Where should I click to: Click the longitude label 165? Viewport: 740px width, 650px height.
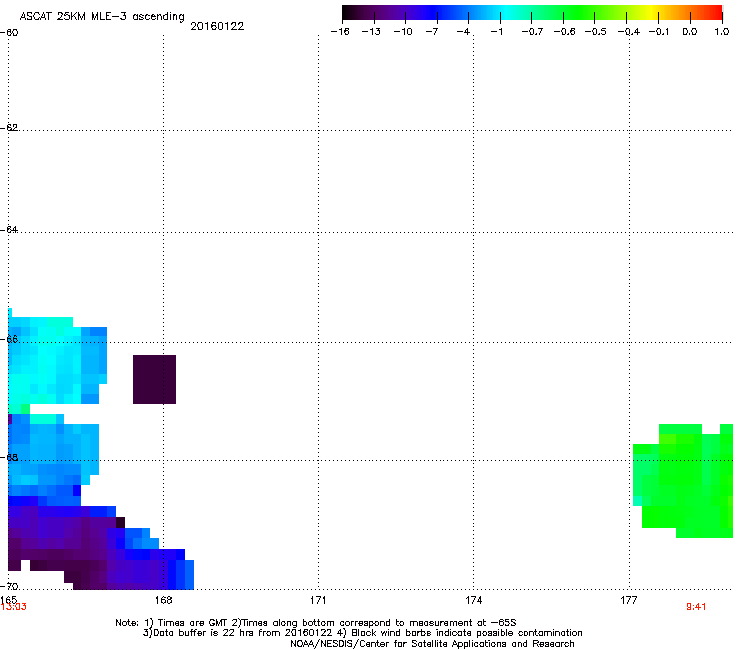pos(8,599)
